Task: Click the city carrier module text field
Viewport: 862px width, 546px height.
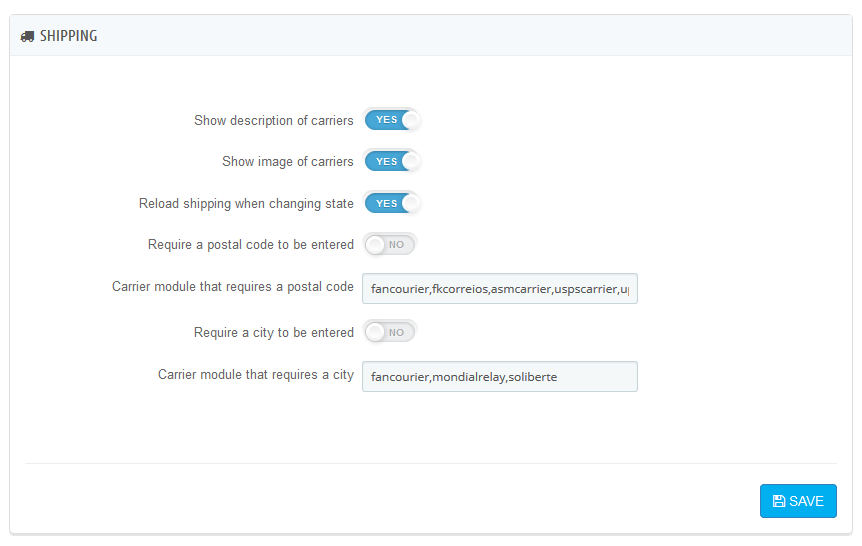Action: [x=499, y=377]
